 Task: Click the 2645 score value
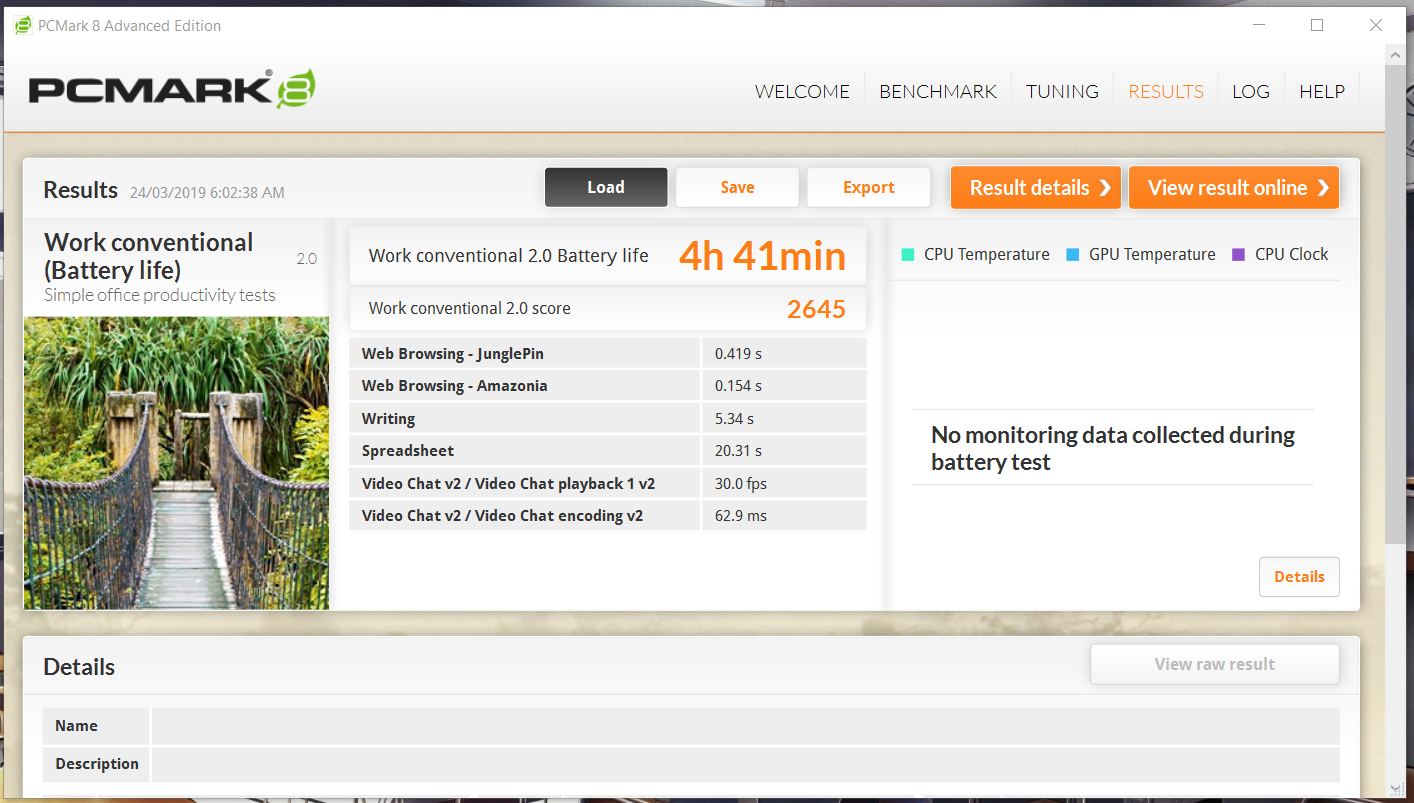[x=816, y=309]
